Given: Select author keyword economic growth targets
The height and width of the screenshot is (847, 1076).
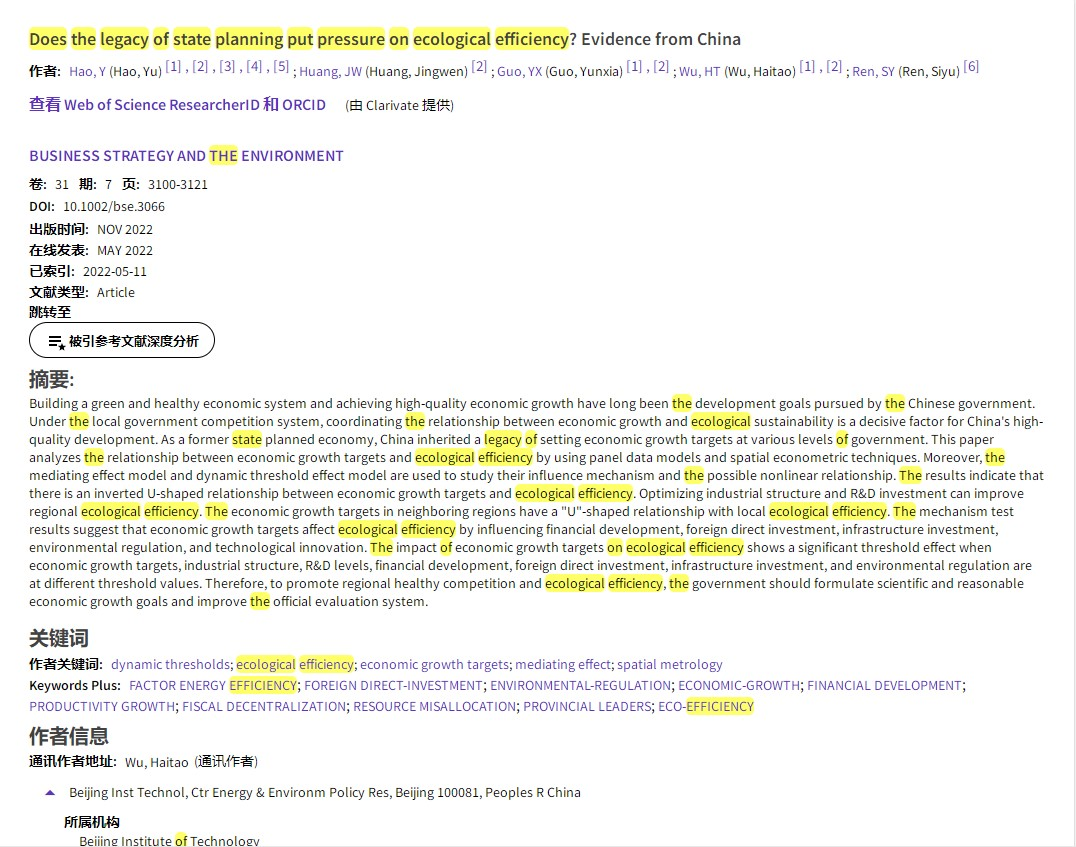Looking at the screenshot, I should [434, 664].
